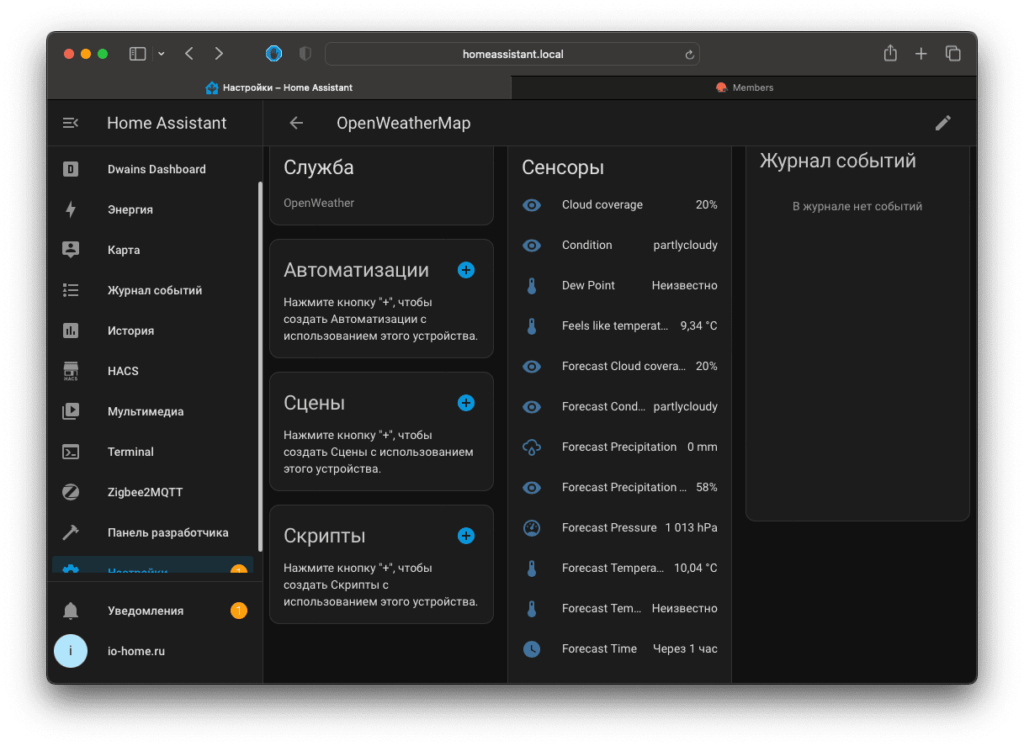1024x746 pixels.
Task: Open the Terminal console icon
Action: 71,451
